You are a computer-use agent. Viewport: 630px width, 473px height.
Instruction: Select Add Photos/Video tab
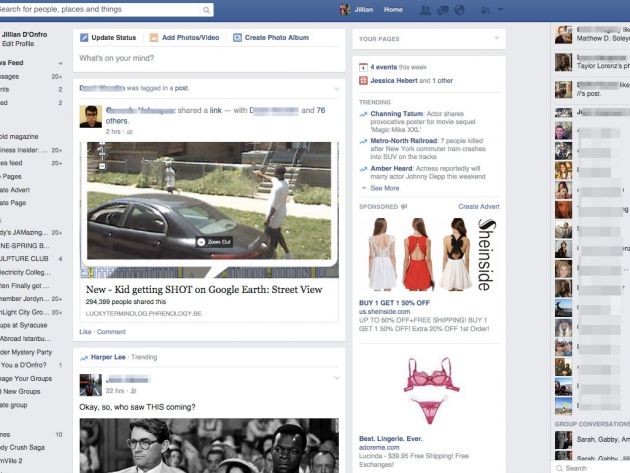point(190,37)
